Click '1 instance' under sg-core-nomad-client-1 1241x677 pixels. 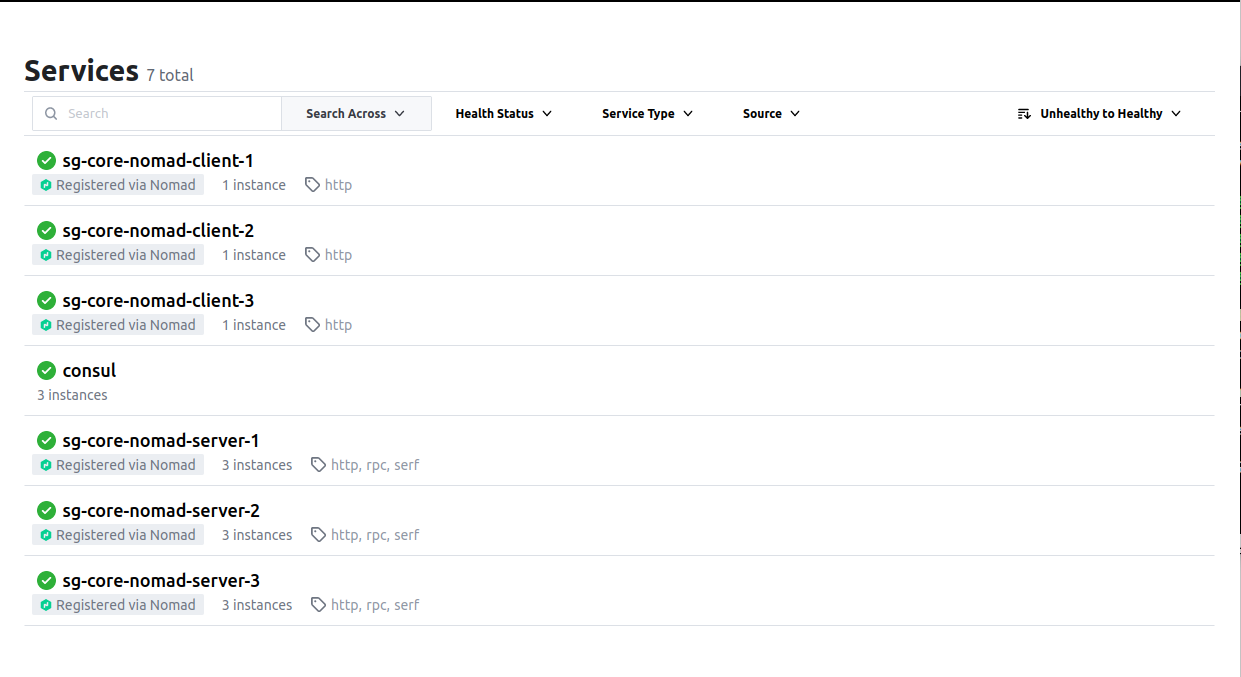point(254,185)
